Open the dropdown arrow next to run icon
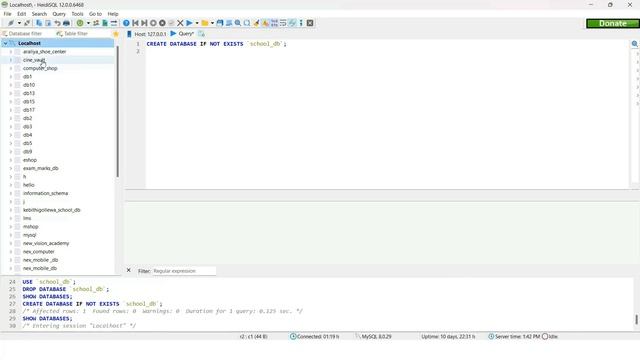The image size is (640, 360). pyautogui.click(x=197, y=23)
